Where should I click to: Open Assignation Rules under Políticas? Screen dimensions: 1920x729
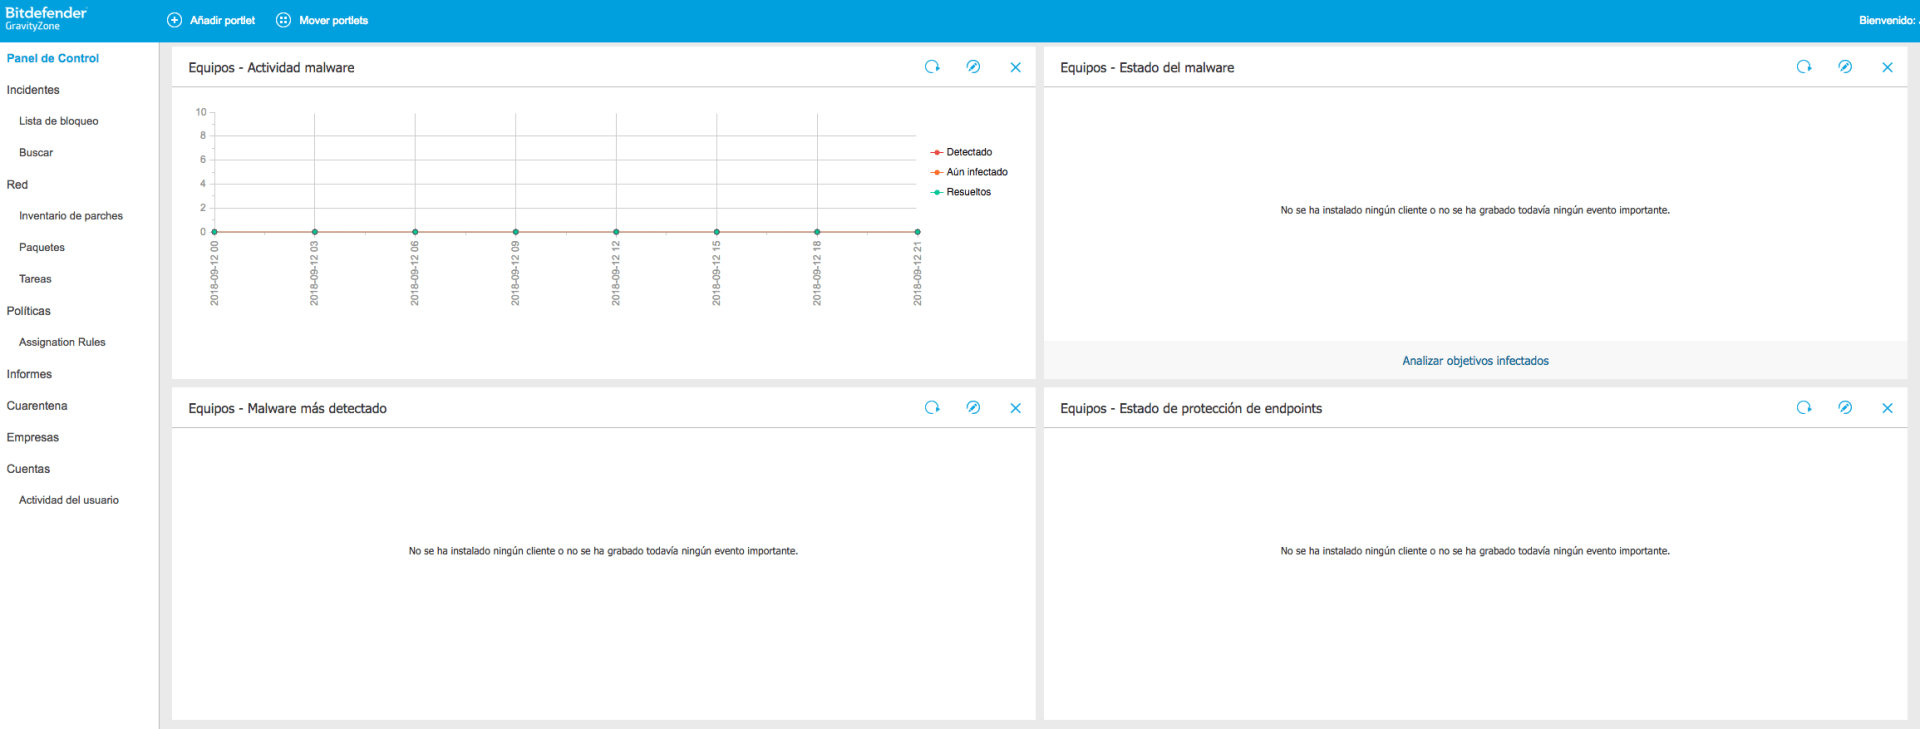click(62, 342)
